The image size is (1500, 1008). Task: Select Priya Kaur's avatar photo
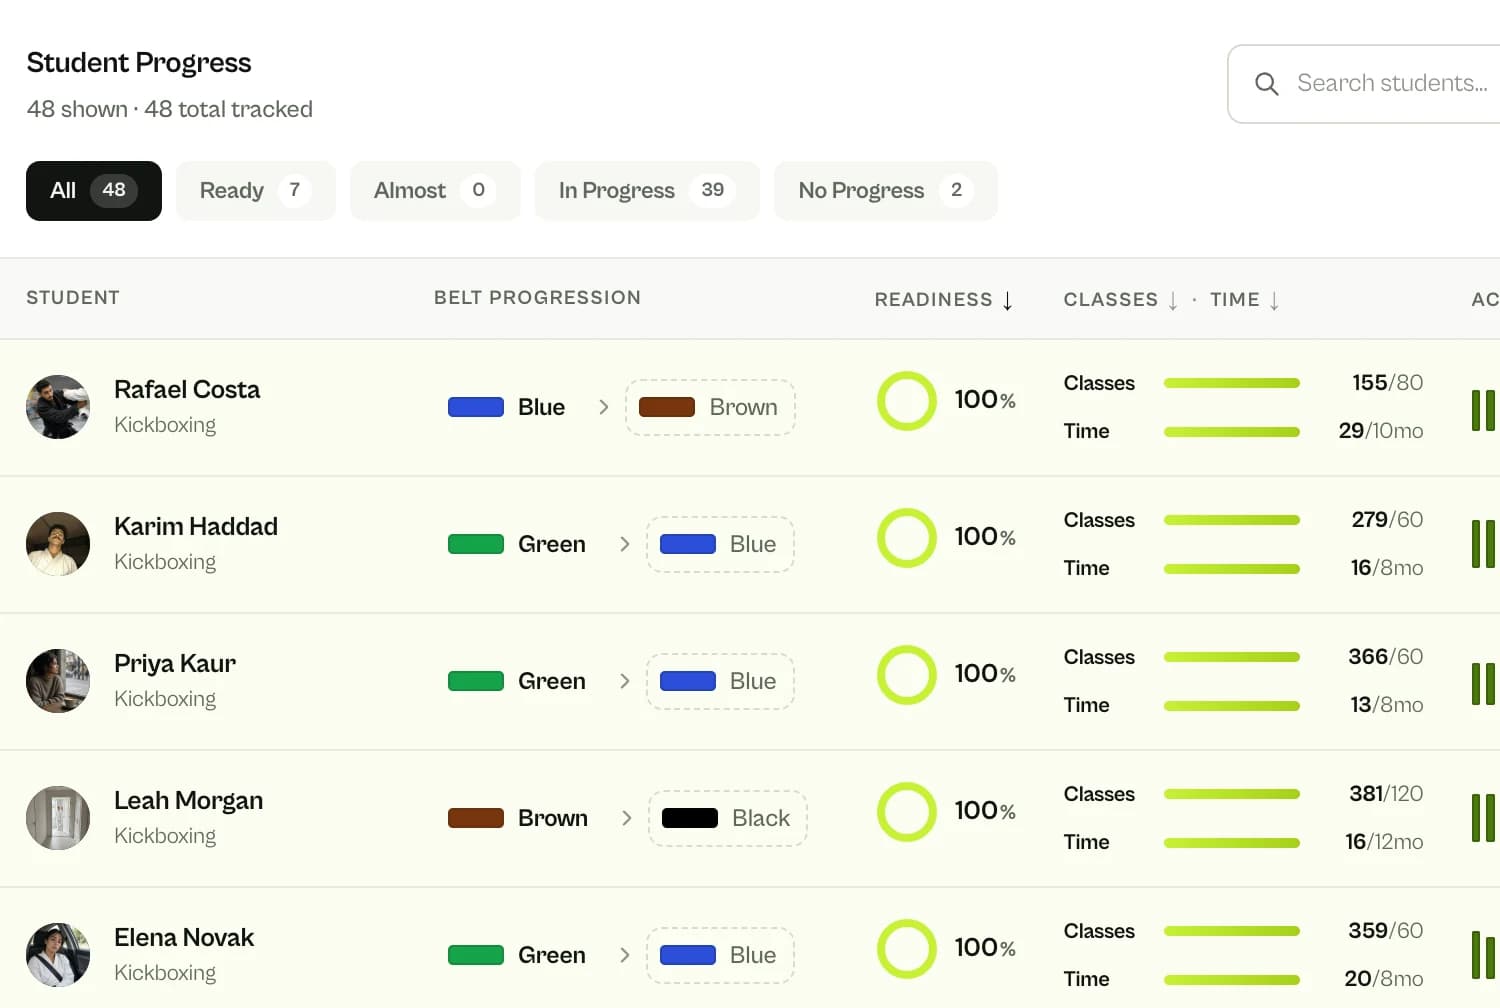click(58, 681)
